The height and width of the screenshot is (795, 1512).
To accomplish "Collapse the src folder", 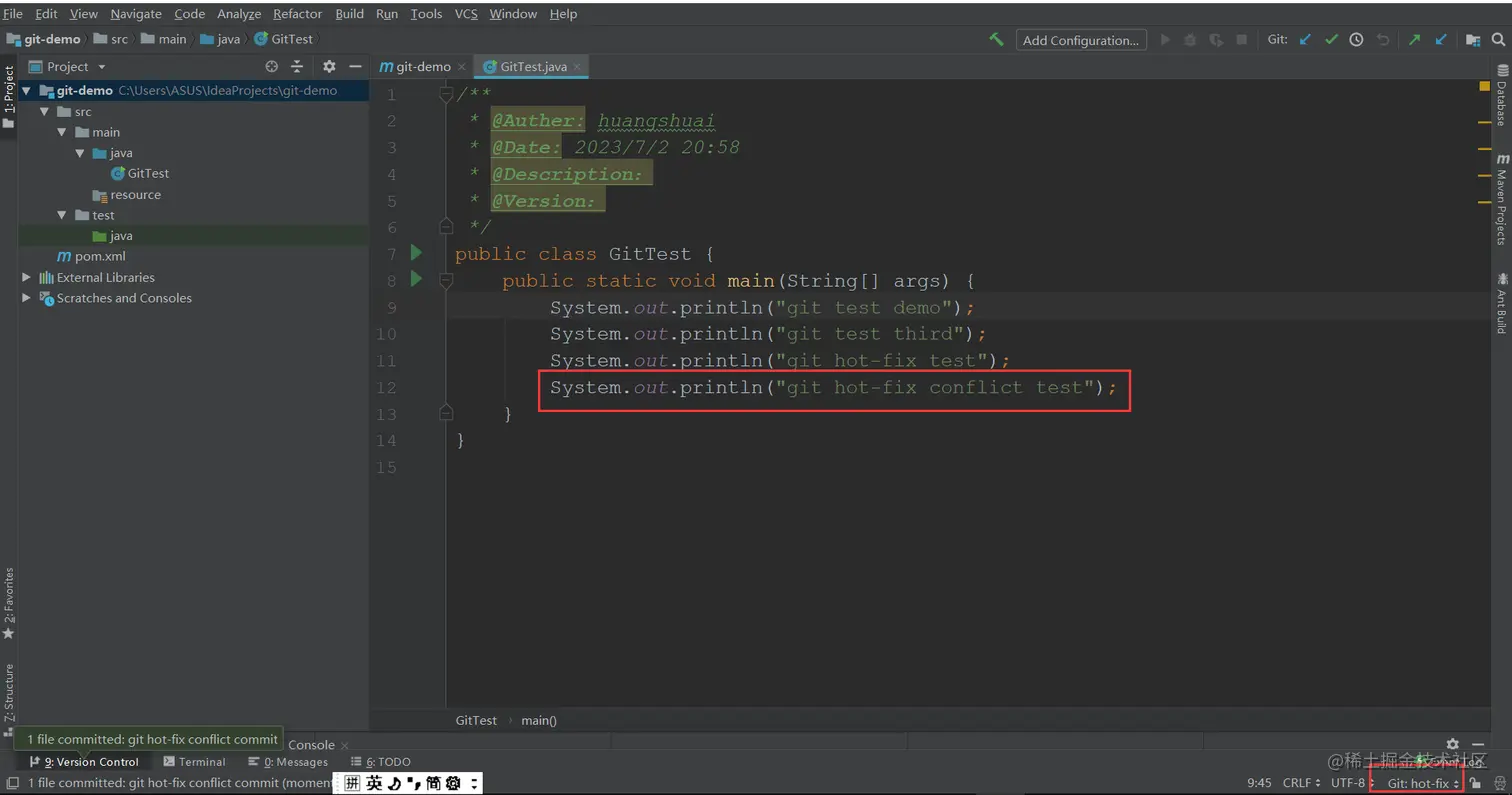I will click(44, 111).
